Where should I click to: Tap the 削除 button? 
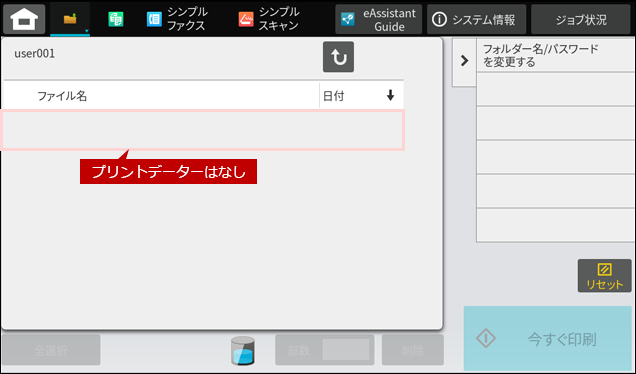(x=413, y=350)
